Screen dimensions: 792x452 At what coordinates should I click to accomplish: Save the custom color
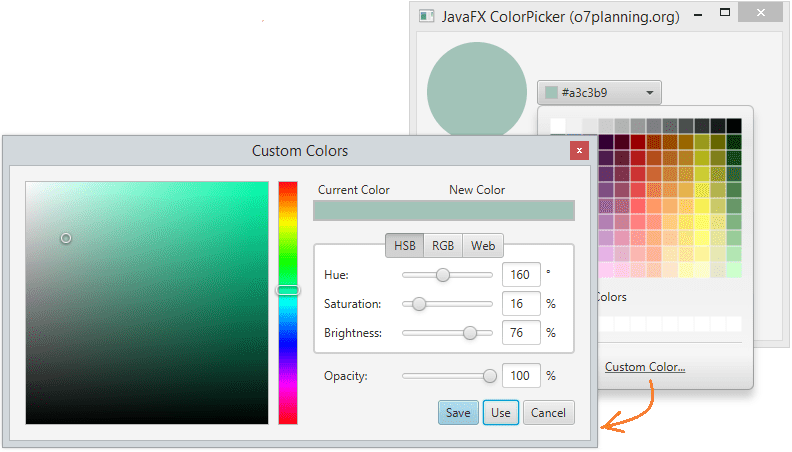[458, 413]
